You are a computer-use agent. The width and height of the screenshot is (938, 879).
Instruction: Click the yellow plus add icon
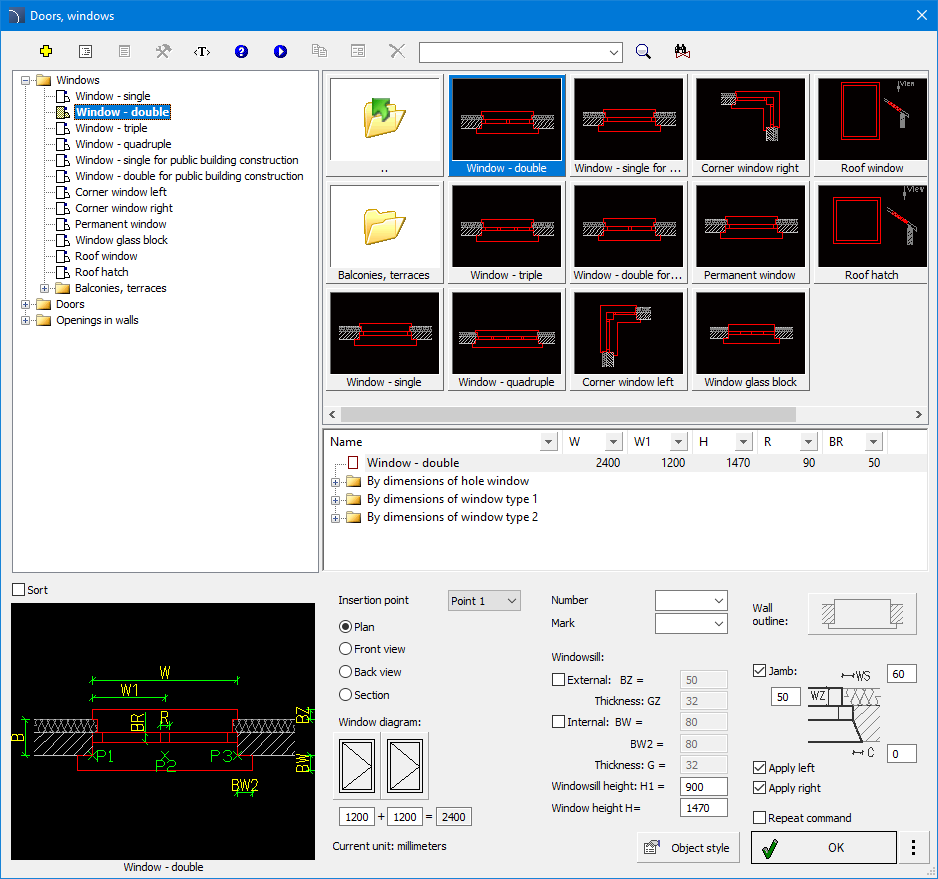coord(45,52)
